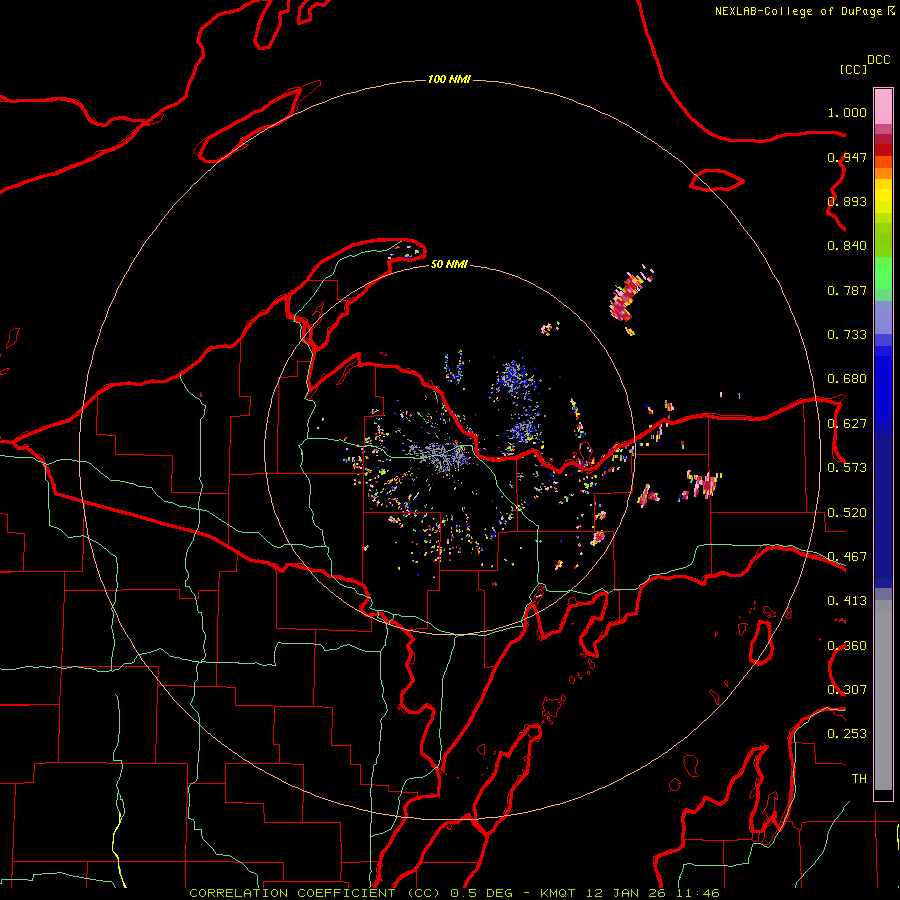Click the 0.893 color scale label
The image size is (900, 900).
click(847, 201)
